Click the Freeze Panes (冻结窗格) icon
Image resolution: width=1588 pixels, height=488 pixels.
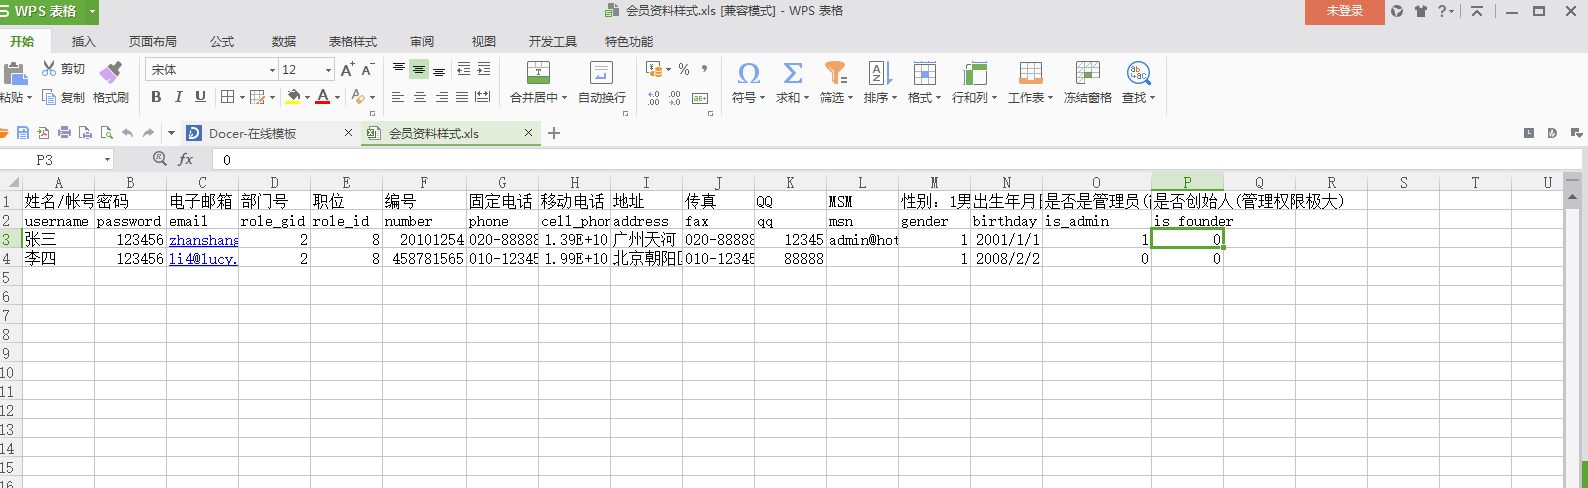pyautogui.click(x=1087, y=73)
